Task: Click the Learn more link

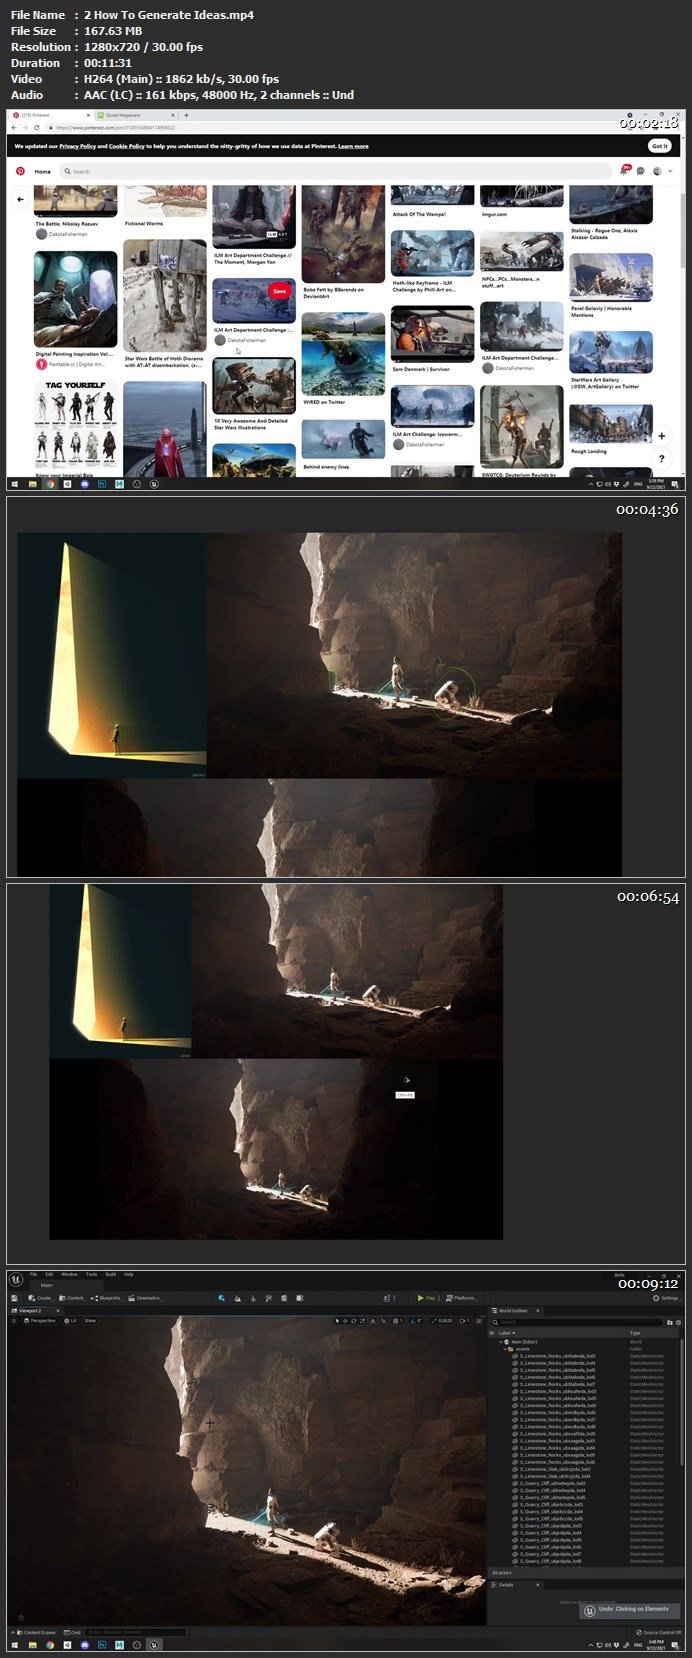Action: click(x=353, y=146)
